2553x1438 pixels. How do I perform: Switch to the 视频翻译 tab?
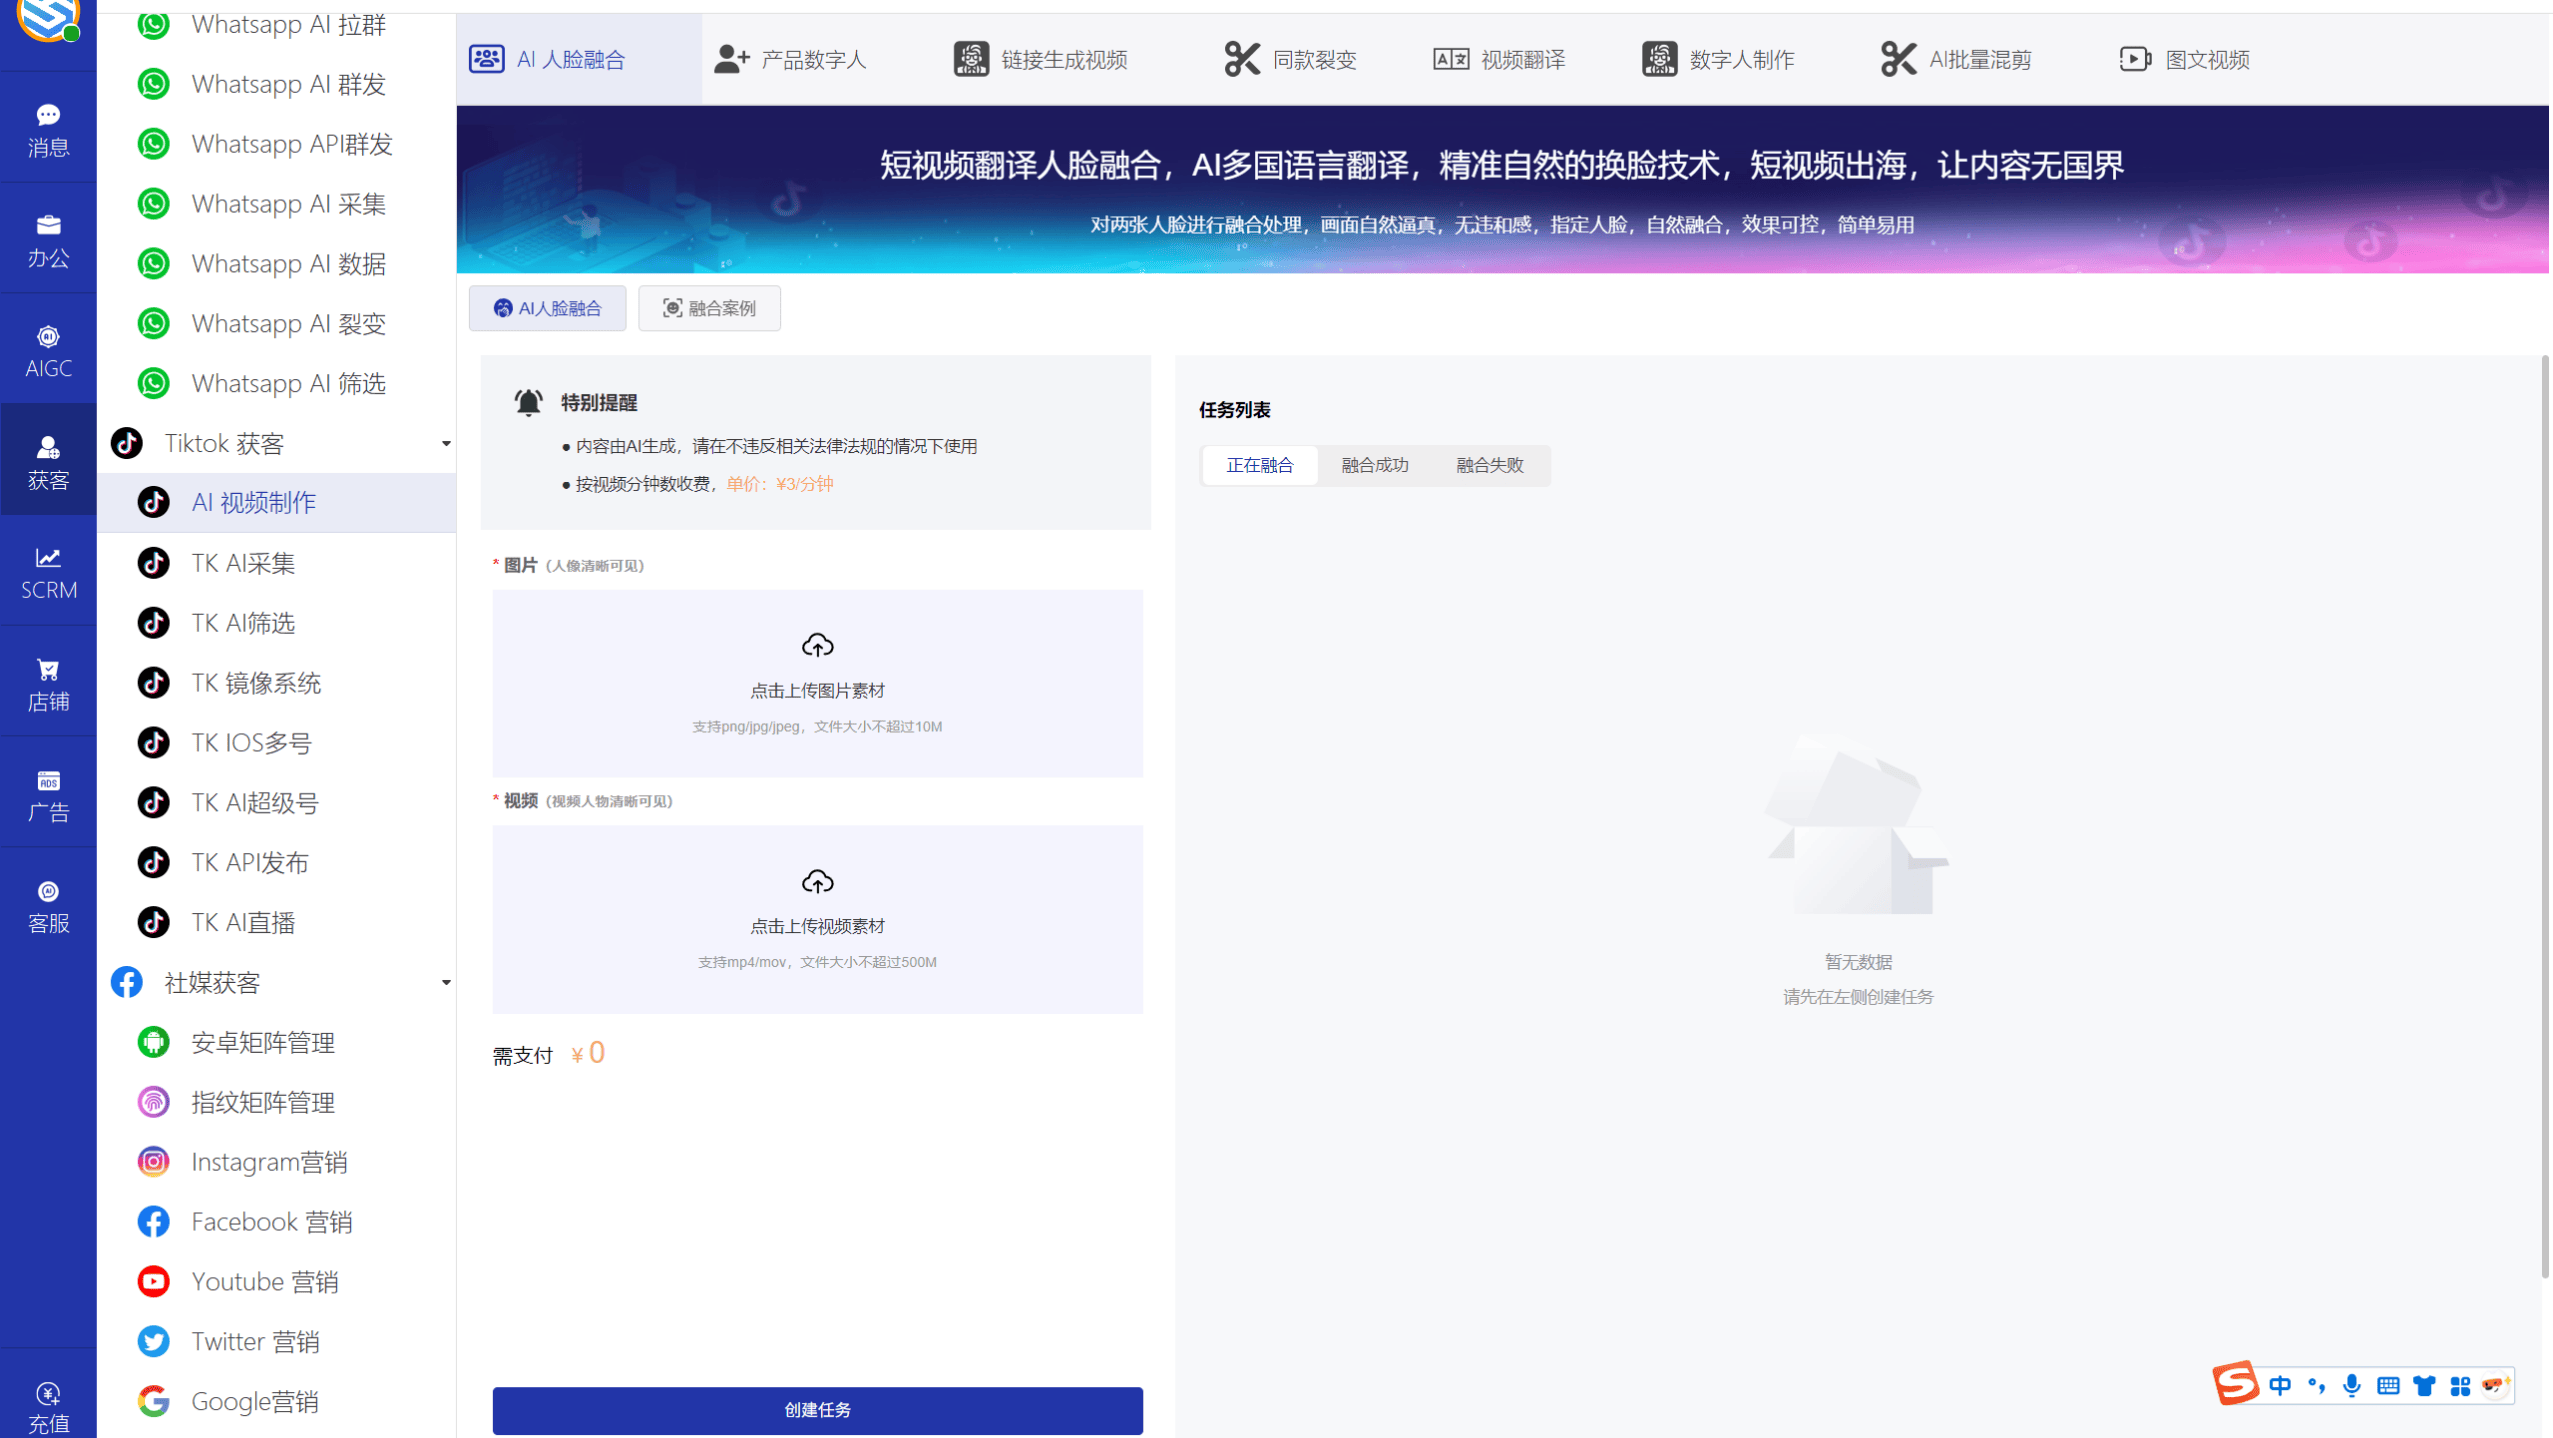coord(1498,59)
